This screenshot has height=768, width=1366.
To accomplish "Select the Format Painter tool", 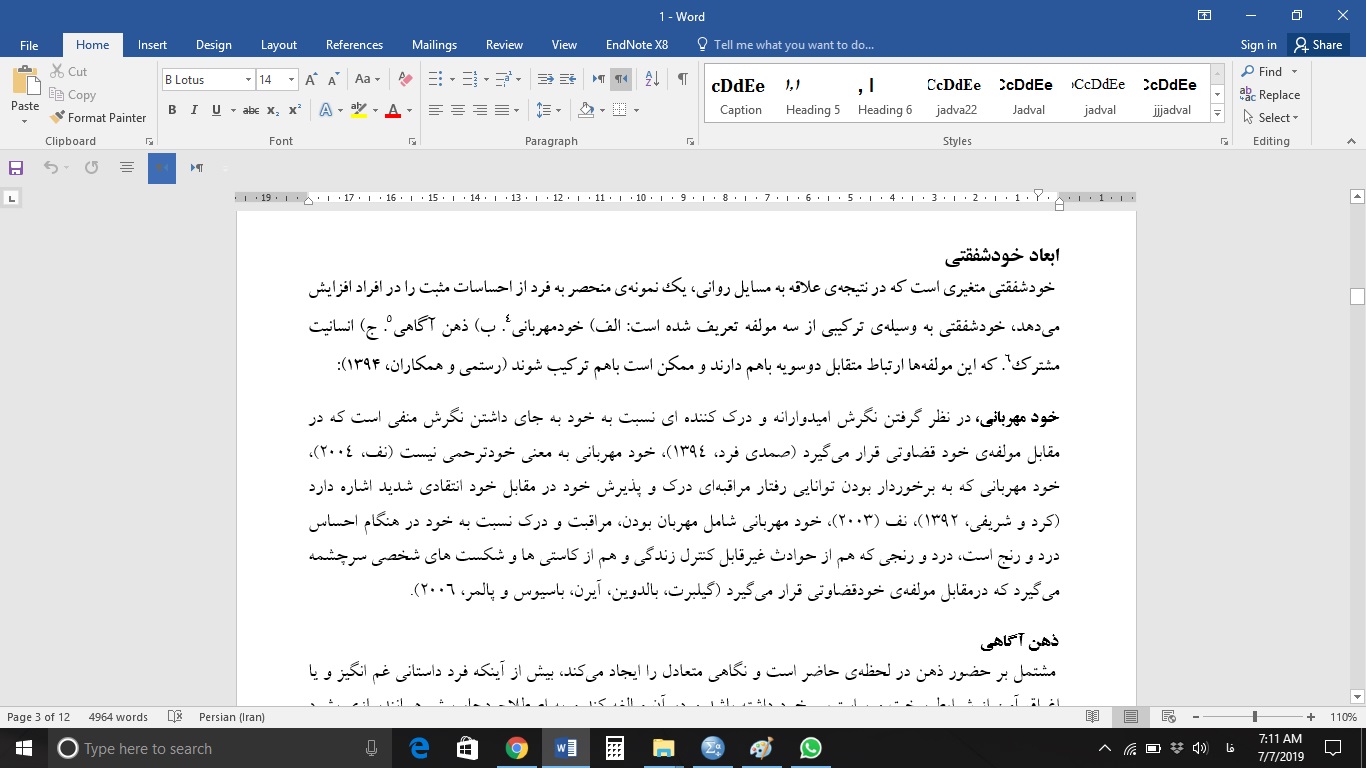I will [99, 117].
